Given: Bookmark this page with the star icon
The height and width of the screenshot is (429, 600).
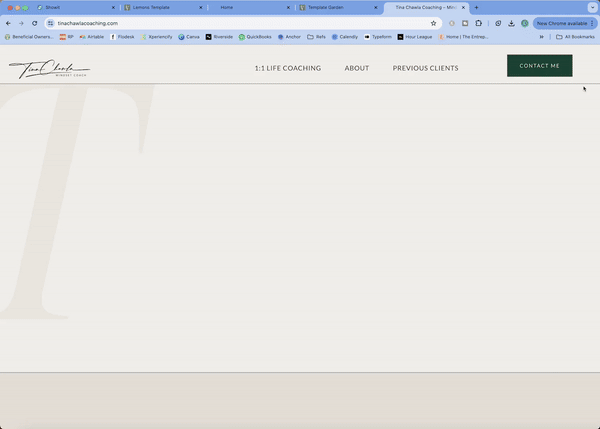Looking at the screenshot, I should (x=433, y=23).
